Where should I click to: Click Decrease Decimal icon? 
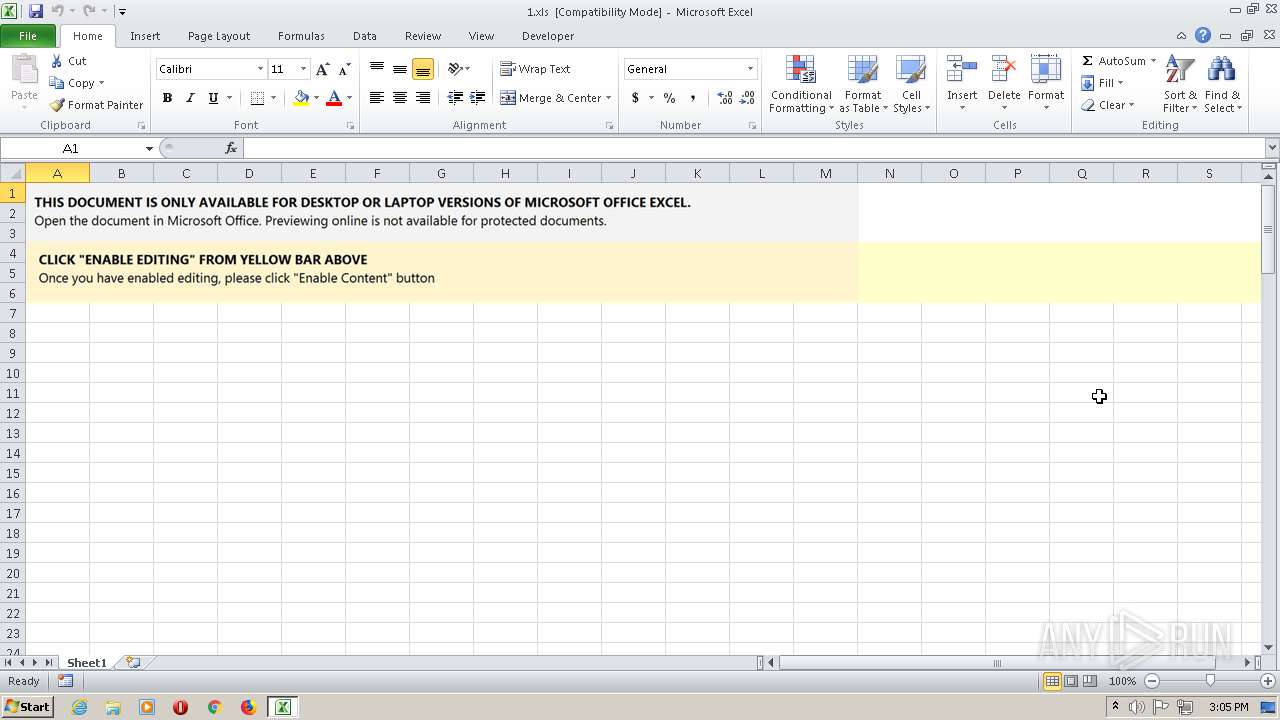(747, 98)
